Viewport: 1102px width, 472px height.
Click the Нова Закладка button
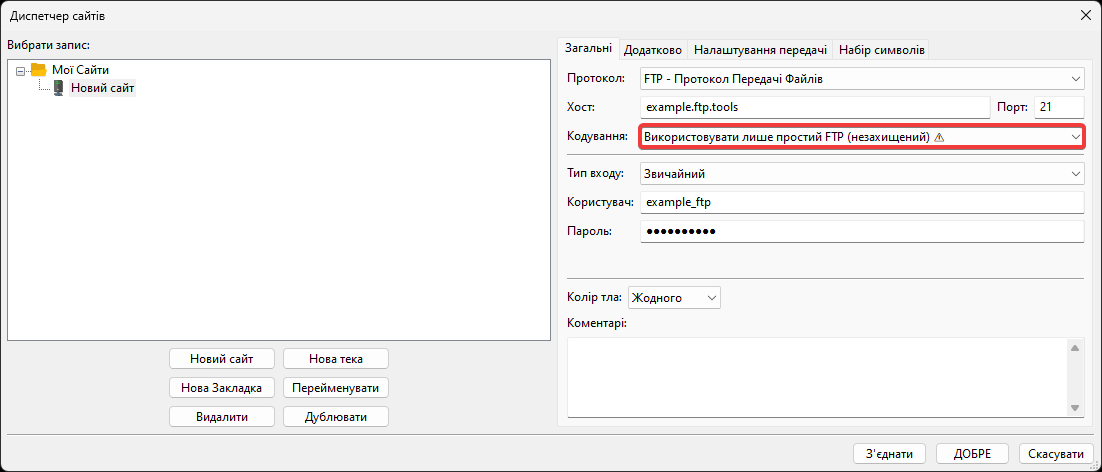pyautogui.click(x=221, y=388)
